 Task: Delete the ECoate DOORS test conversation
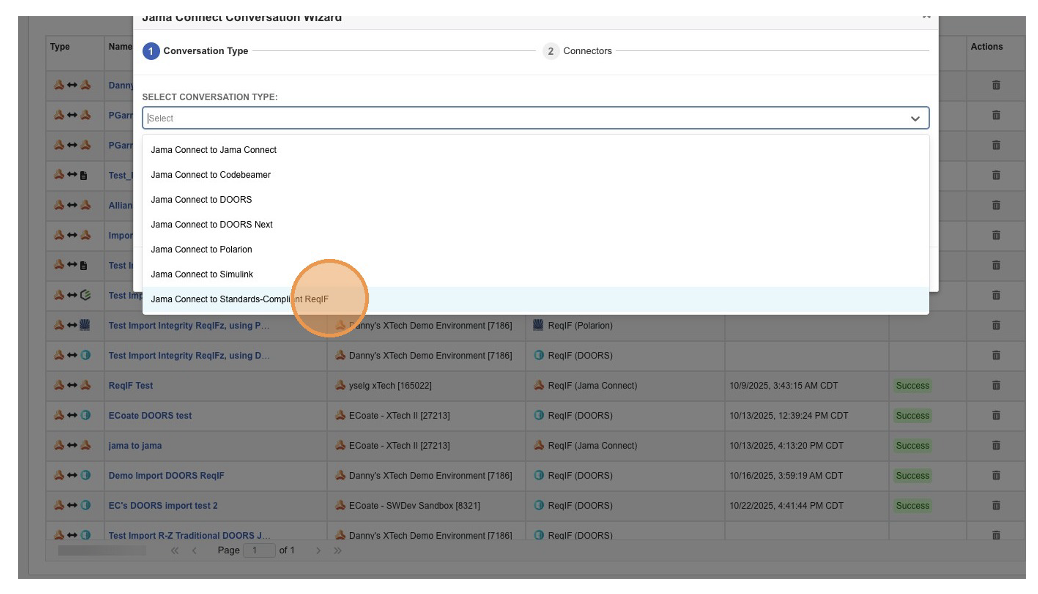pyautogui.click(x=996, y=415)
